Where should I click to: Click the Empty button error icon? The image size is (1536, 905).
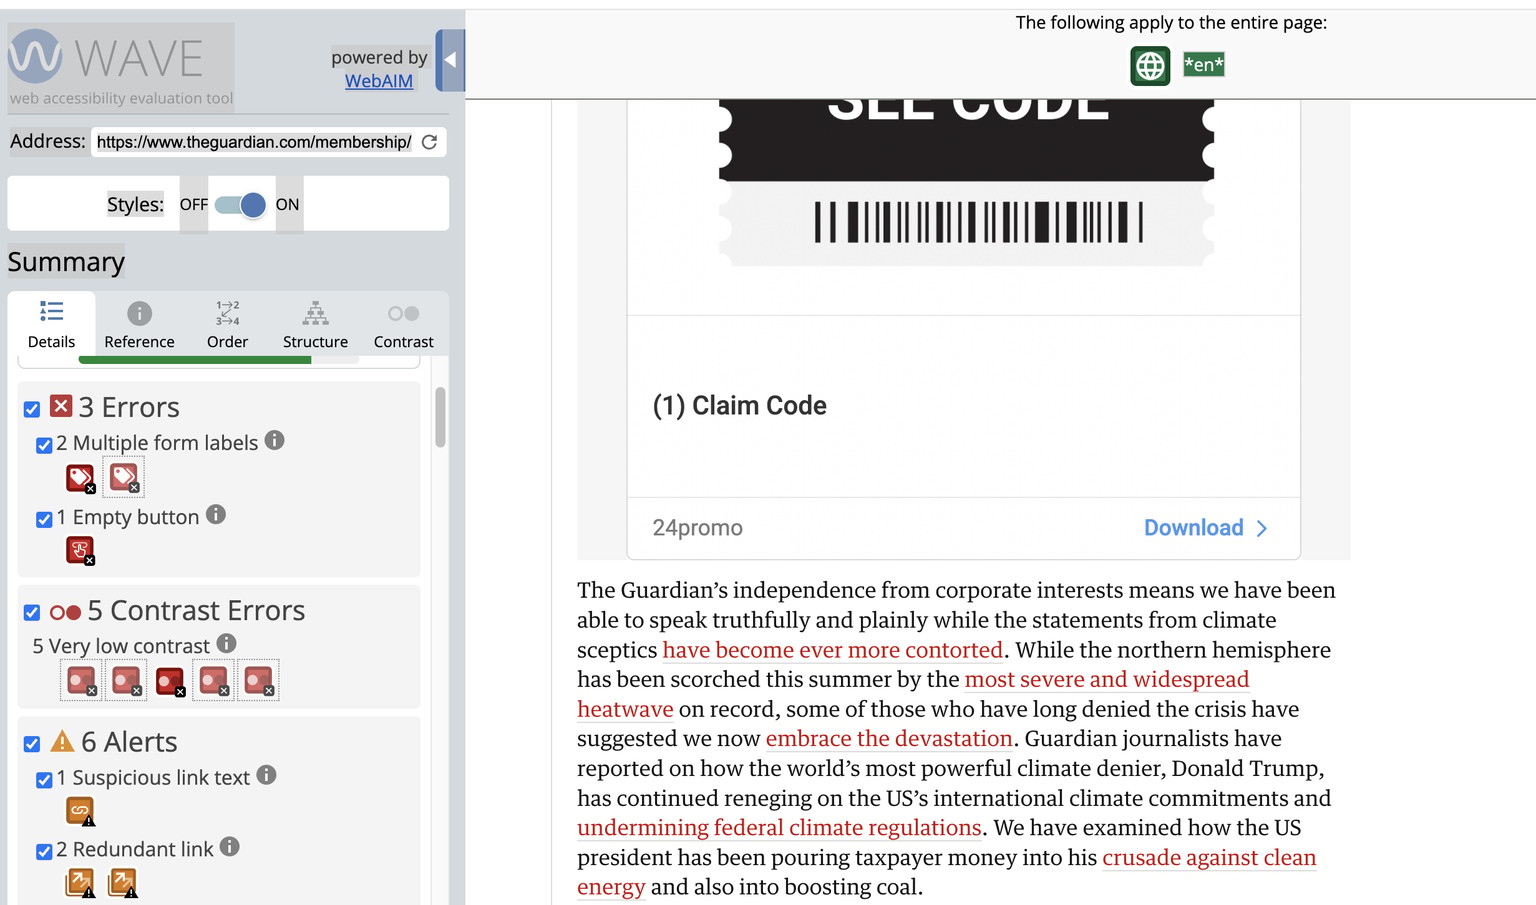(80, 551)
